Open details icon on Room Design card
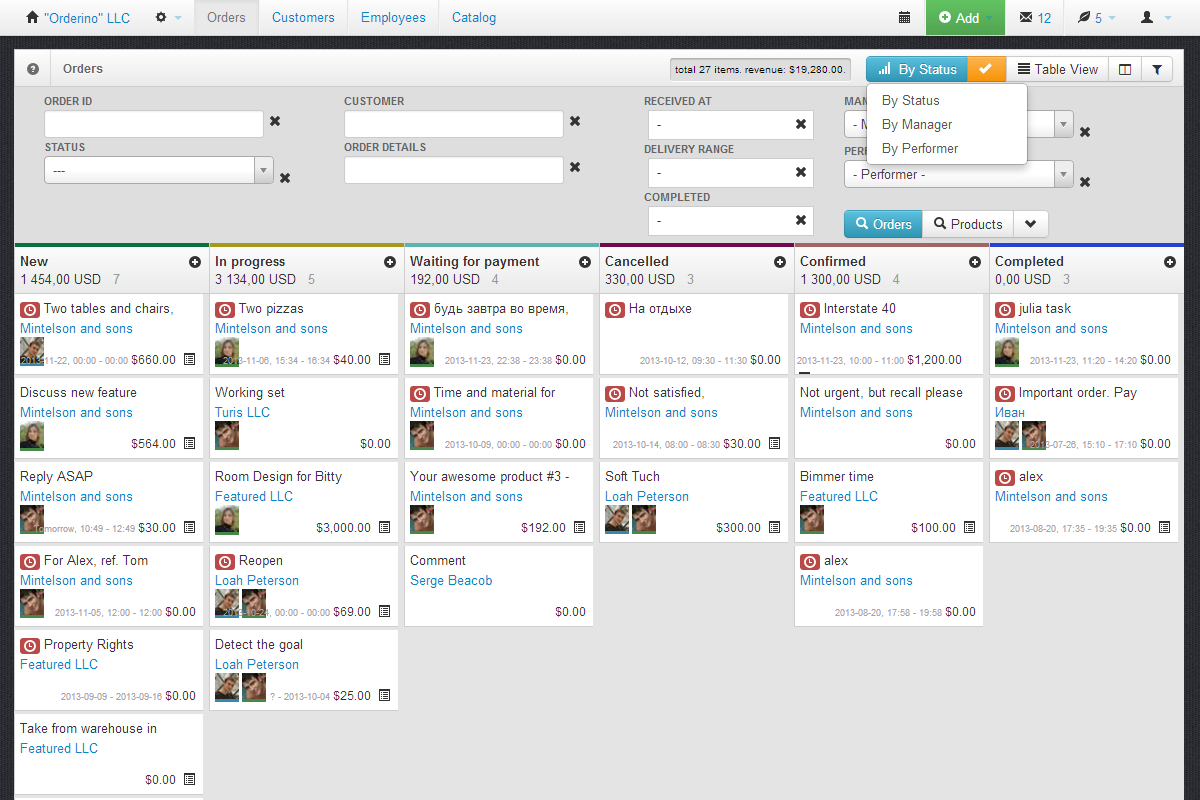The width and height of the screenshot is (1200, 800). [385, 528]
